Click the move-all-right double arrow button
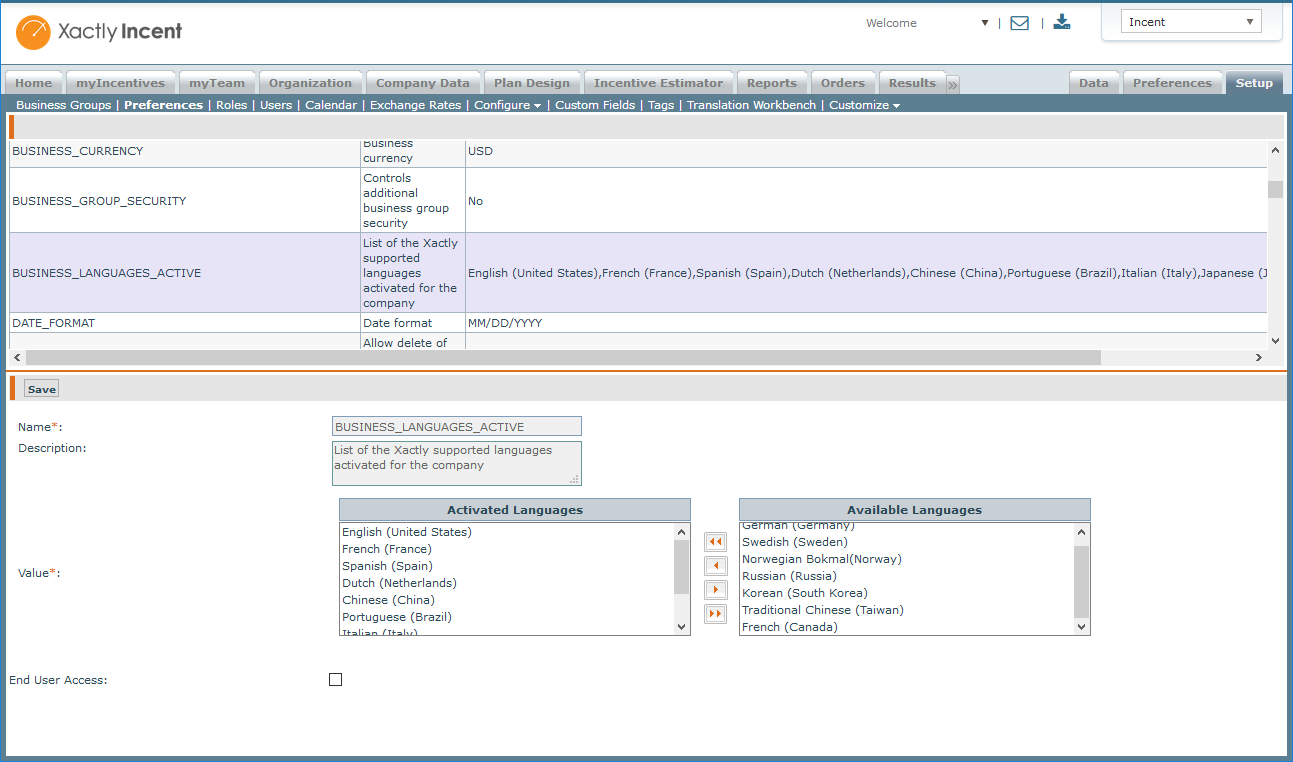The width and height of the screenshot is (1293, 762). click(x=715, y=614)
